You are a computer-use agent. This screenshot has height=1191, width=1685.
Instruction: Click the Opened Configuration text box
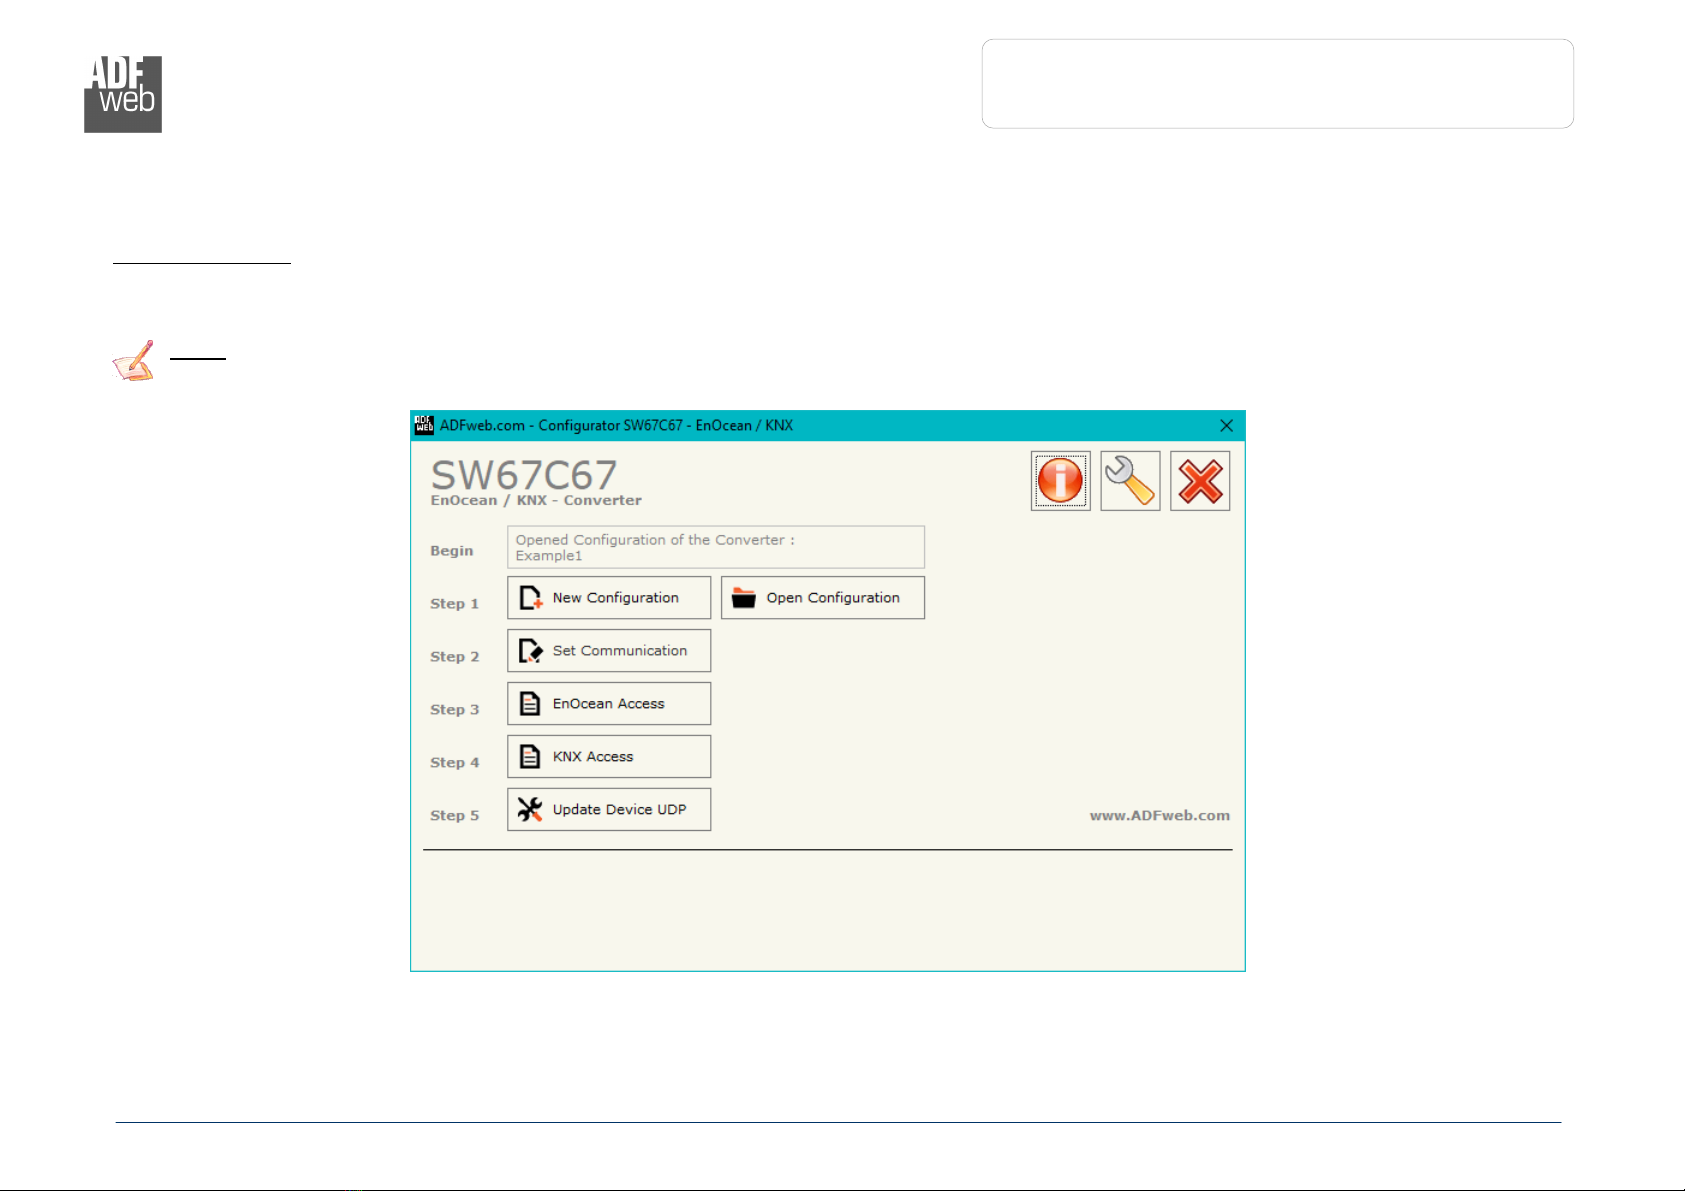(716, 547)
